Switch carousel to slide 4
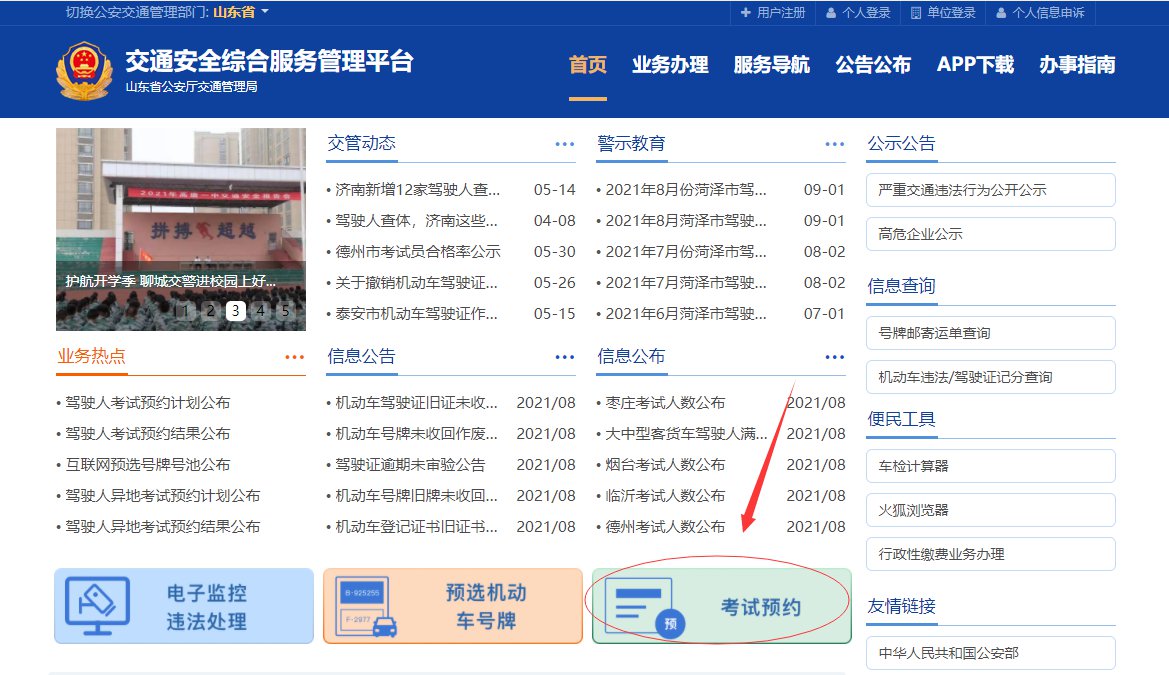Screen dimensions: 1169x675 [260, 310]
